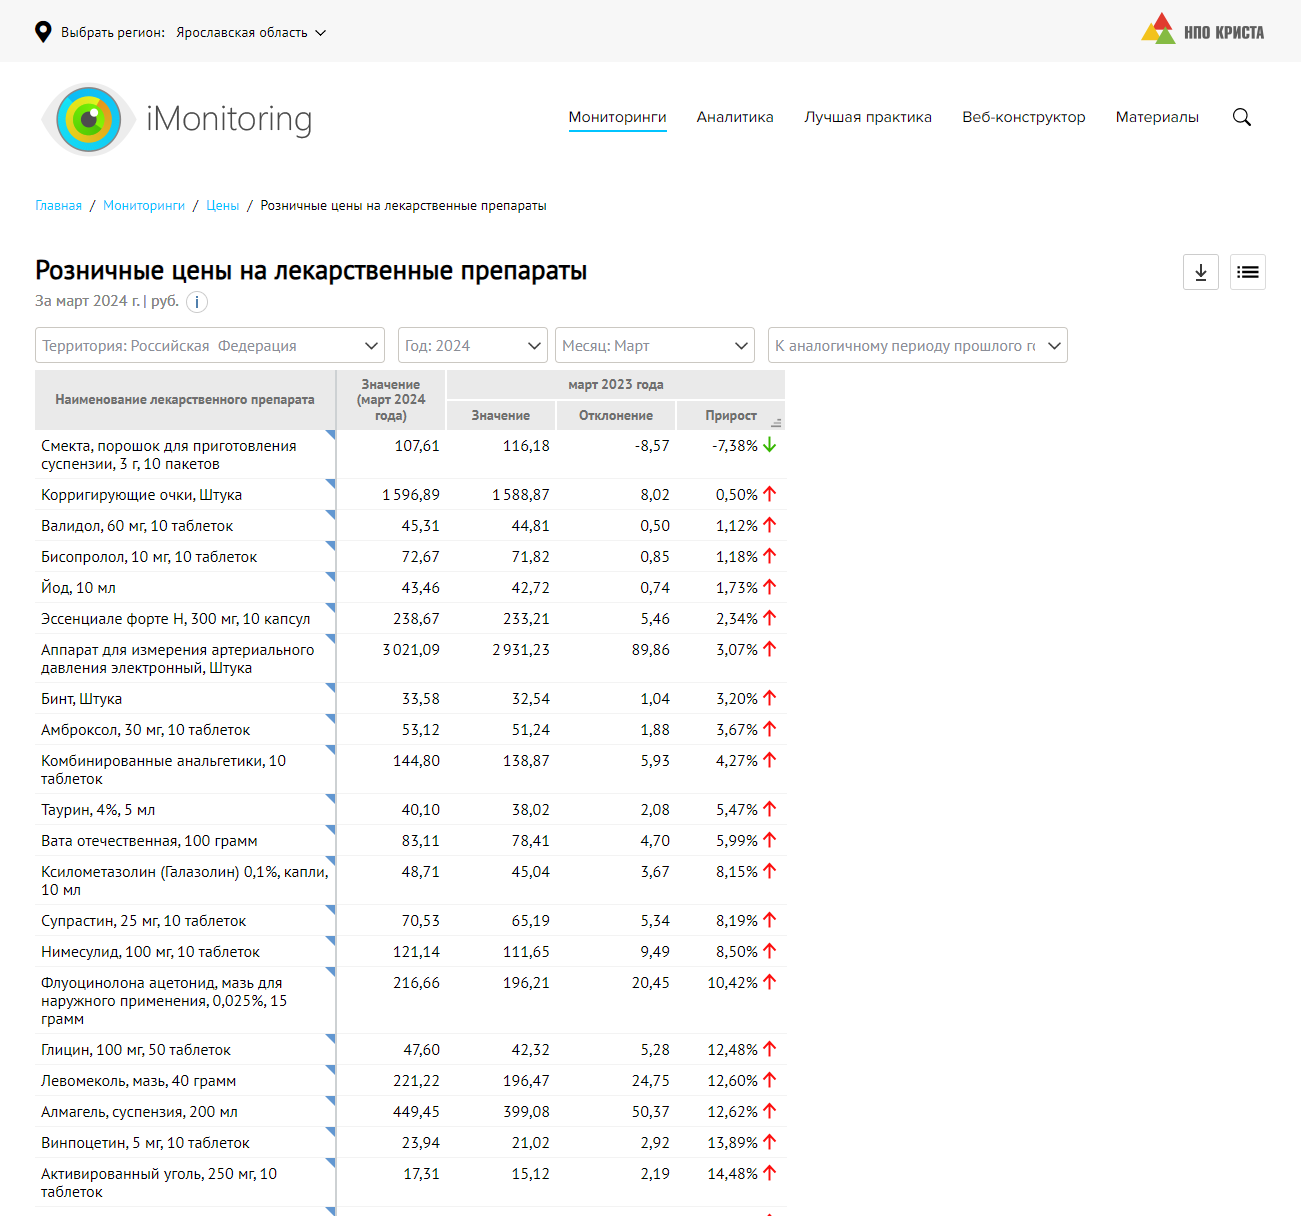Click the red up arrow for Таурин
1301x1216 pixels.
tap(770, 809)
